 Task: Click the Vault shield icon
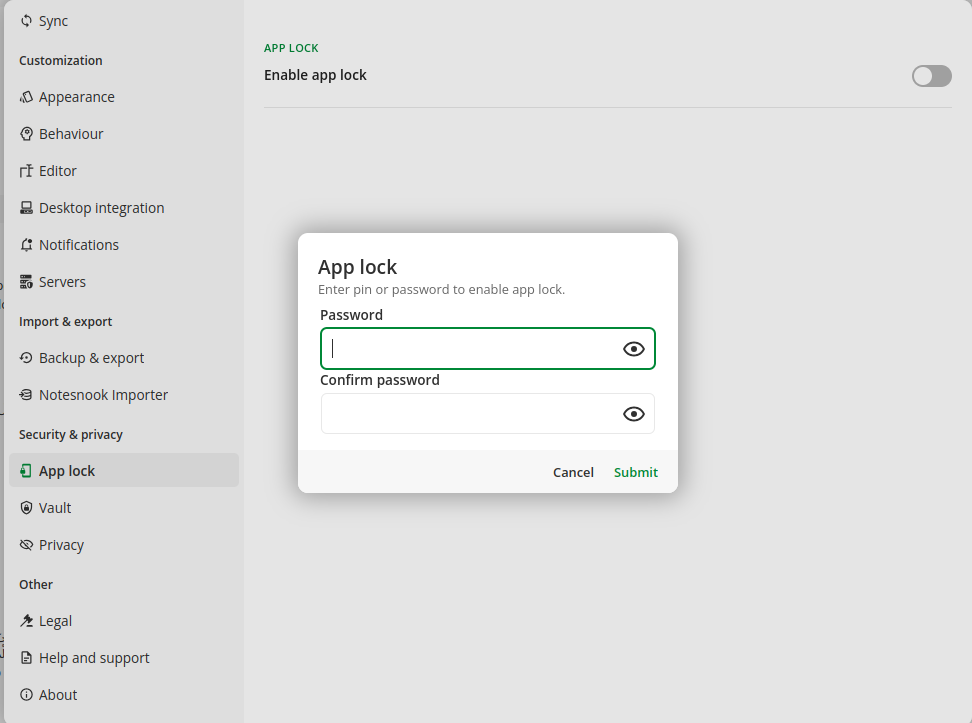(x=26, y=508)
